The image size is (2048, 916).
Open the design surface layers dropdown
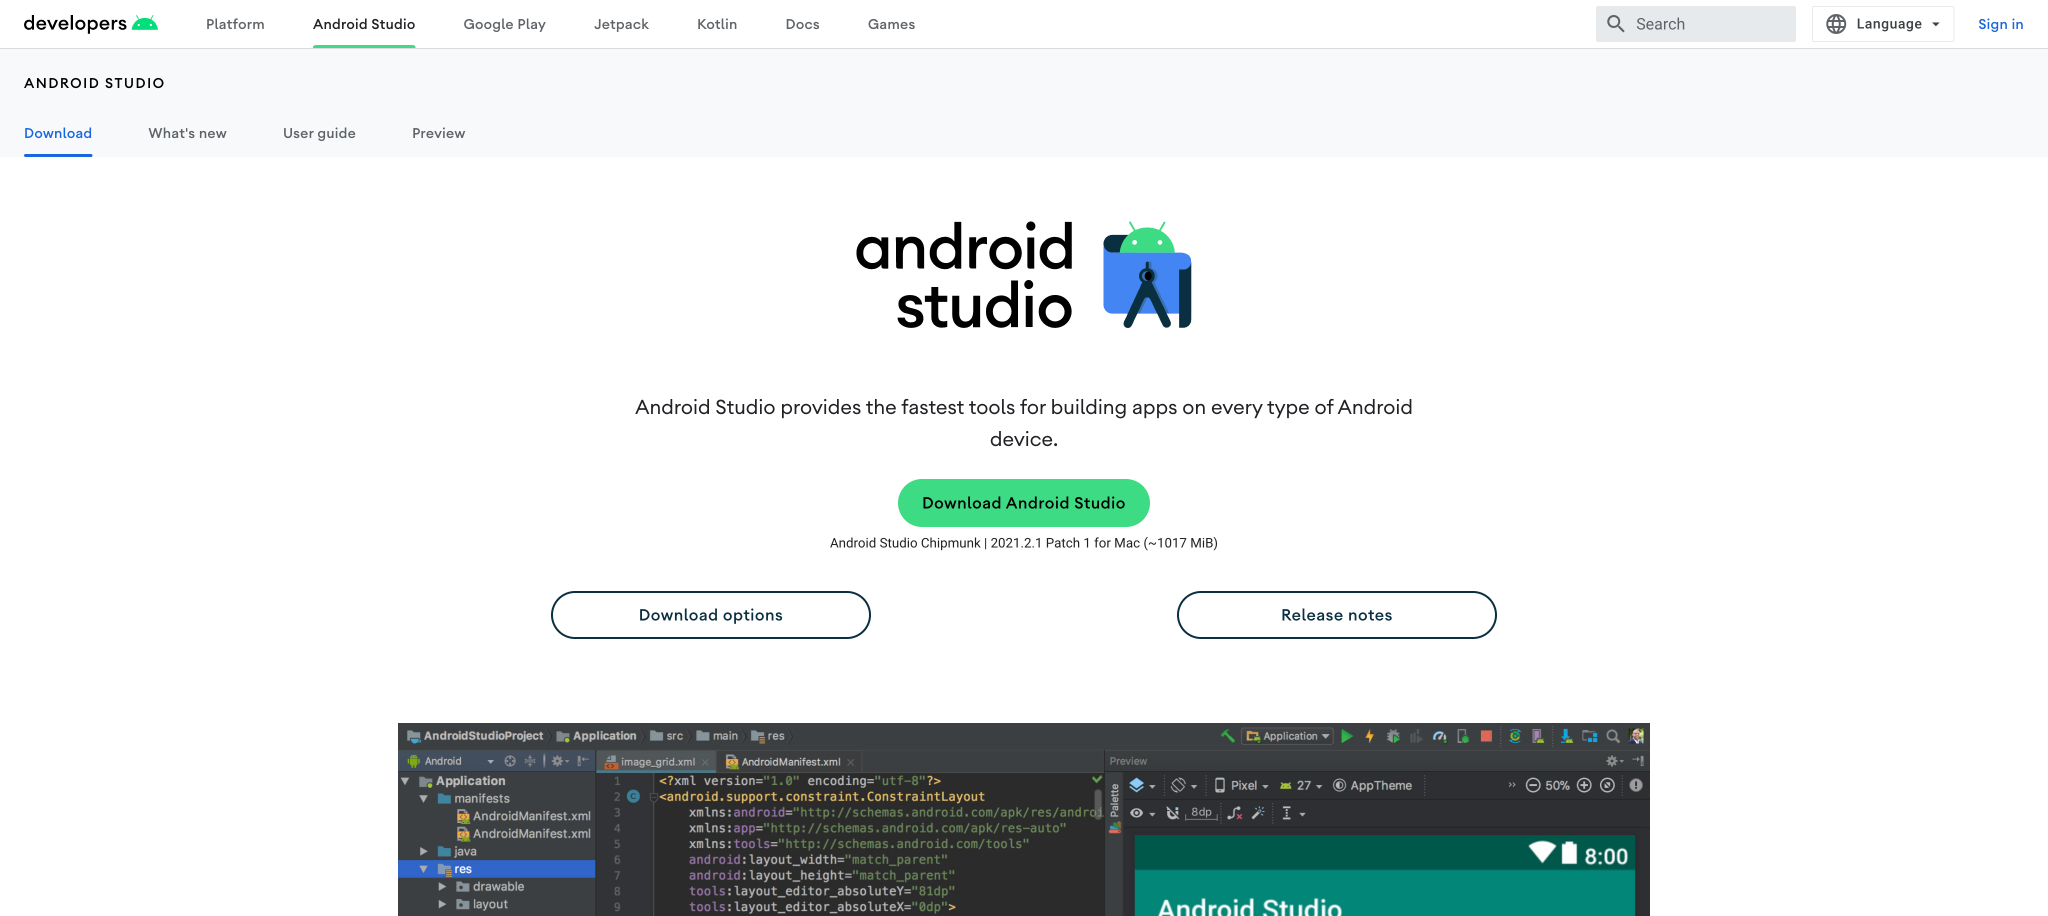(1142, 785)
